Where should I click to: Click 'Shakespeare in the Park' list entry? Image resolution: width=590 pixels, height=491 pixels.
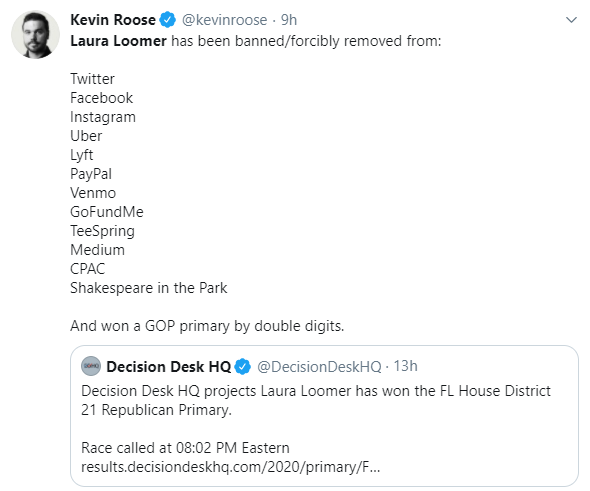coord(149,288)
